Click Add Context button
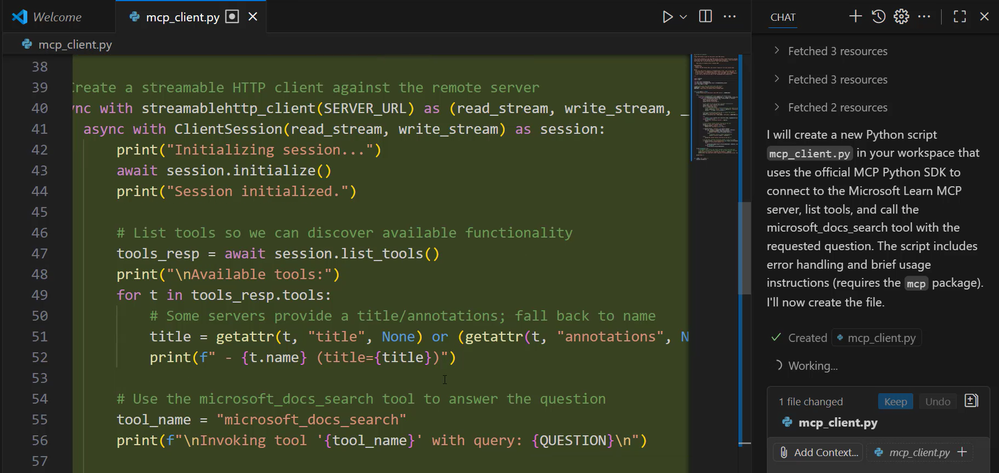Viewport: 999px width, 473px height. [819, 453]
